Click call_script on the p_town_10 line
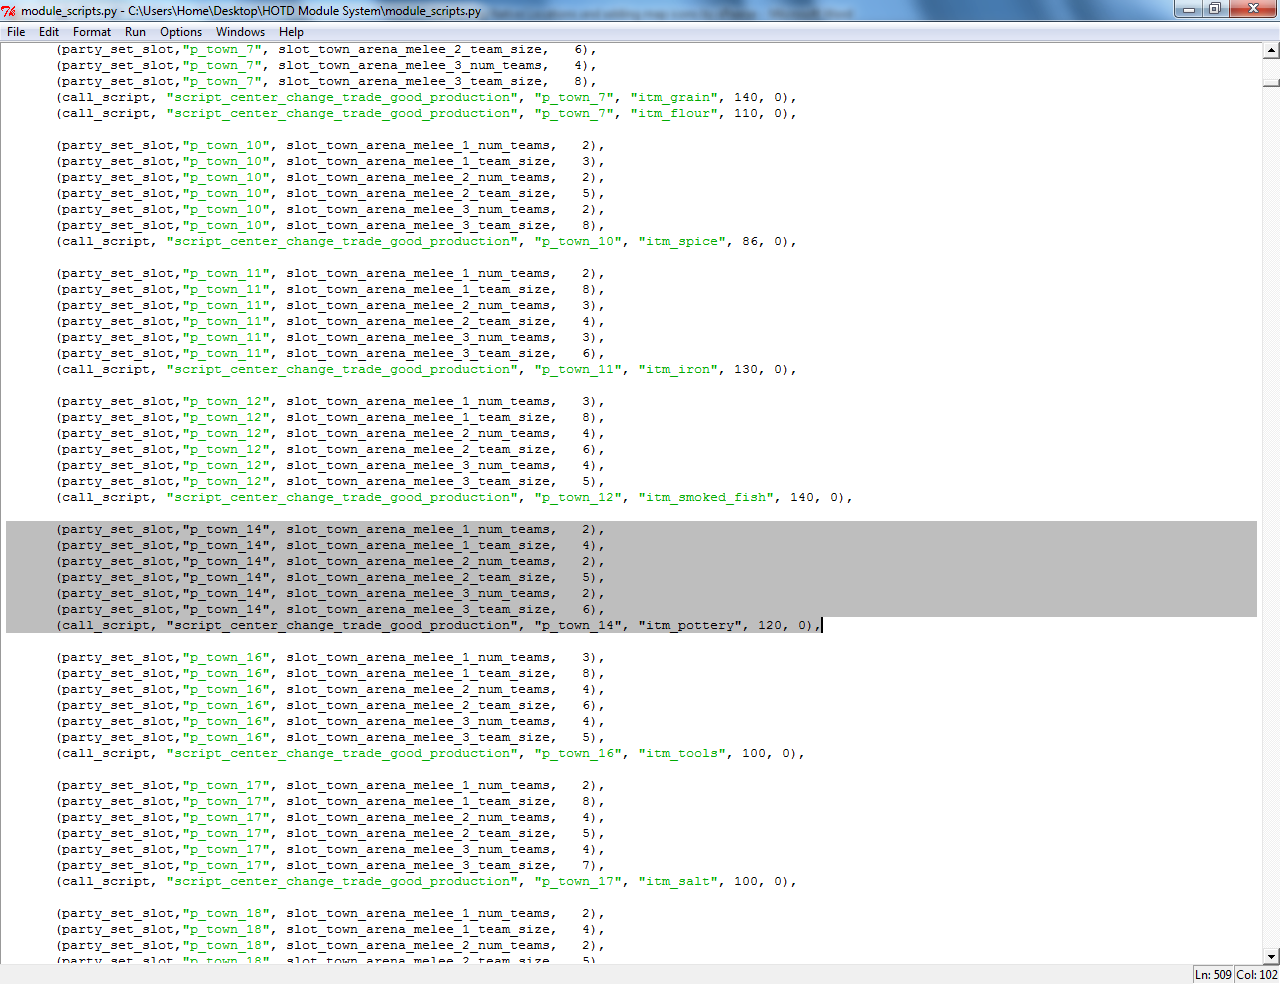Viewport: 1280px width, 984px height. pos(106,242)
